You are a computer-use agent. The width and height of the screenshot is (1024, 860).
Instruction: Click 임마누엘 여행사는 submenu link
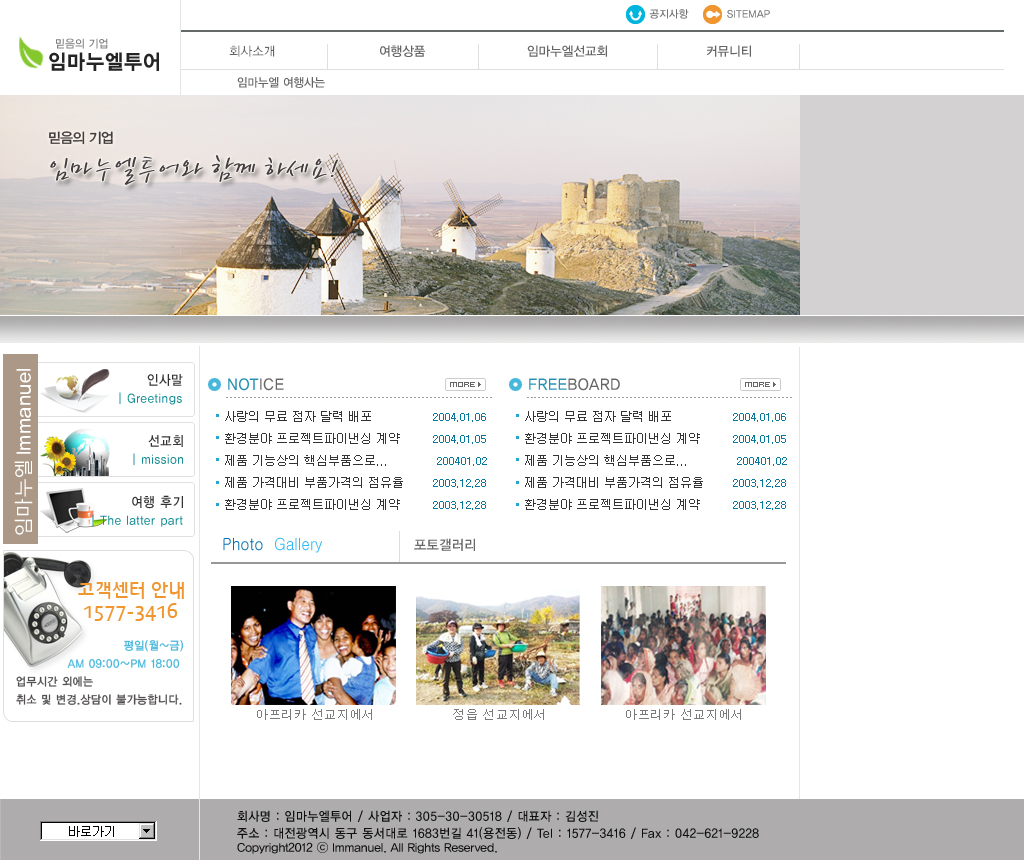pyautogui.click(x=281, y=83)
